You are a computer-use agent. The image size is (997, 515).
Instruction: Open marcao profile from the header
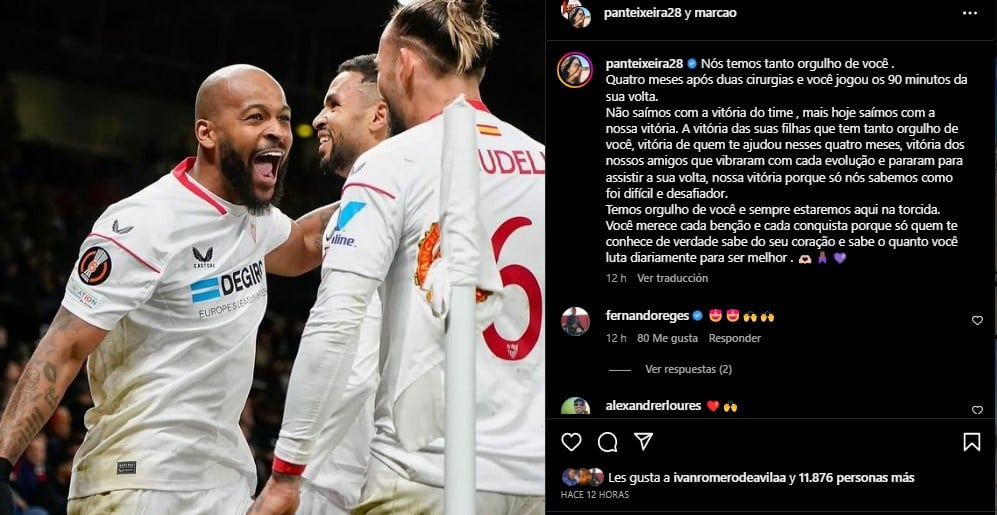coord(715,13)
